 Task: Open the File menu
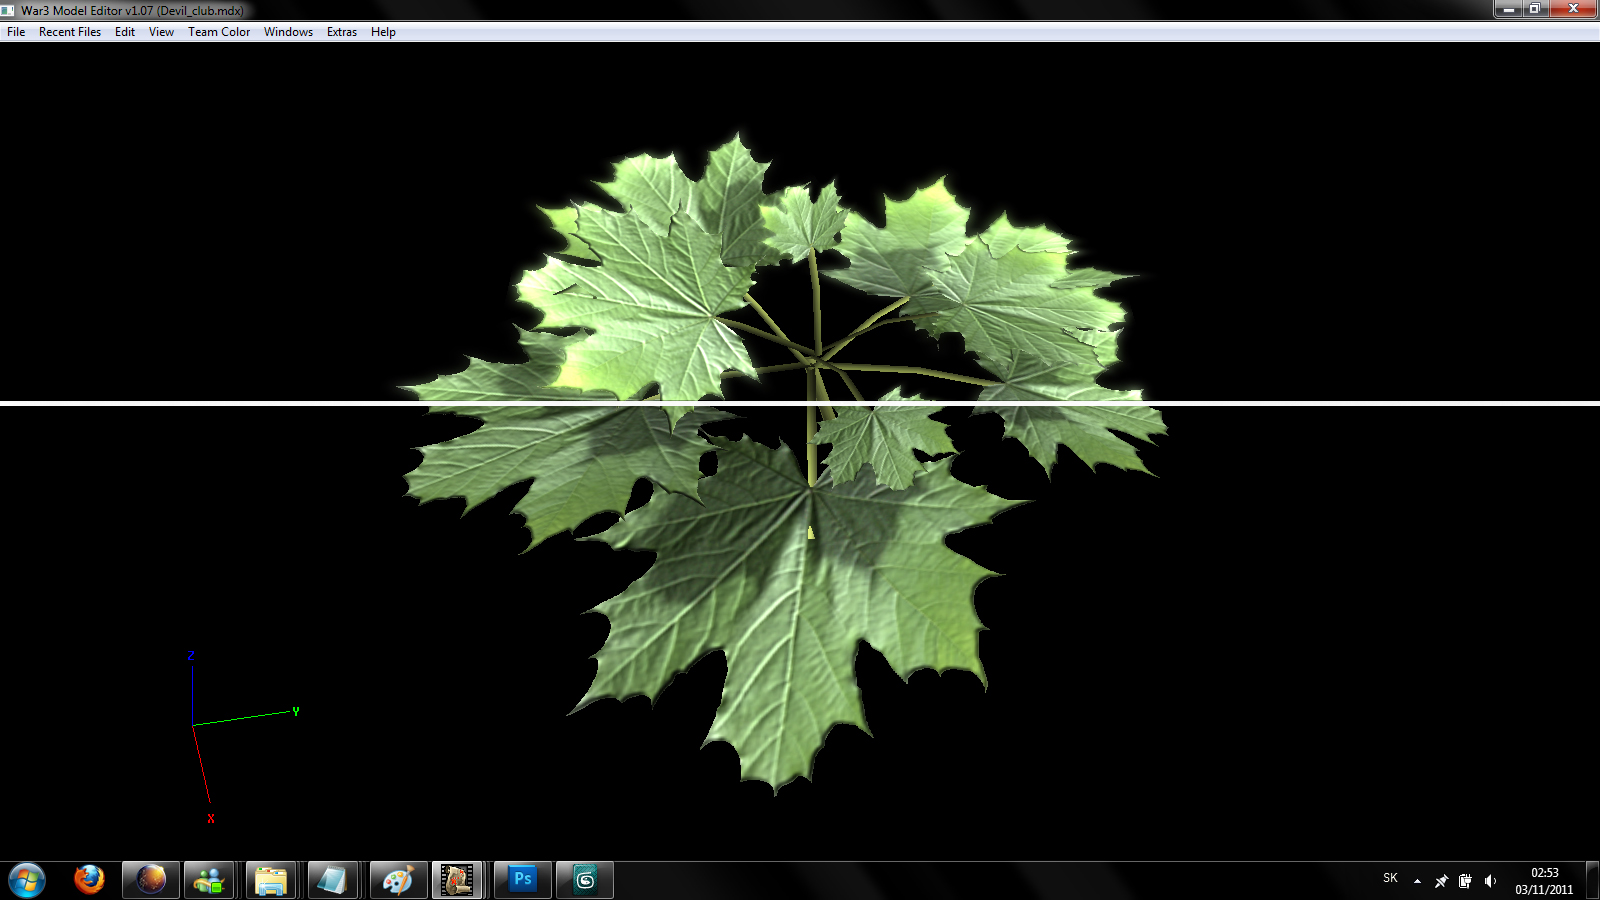pyautogui.click(x=16, y=32)
